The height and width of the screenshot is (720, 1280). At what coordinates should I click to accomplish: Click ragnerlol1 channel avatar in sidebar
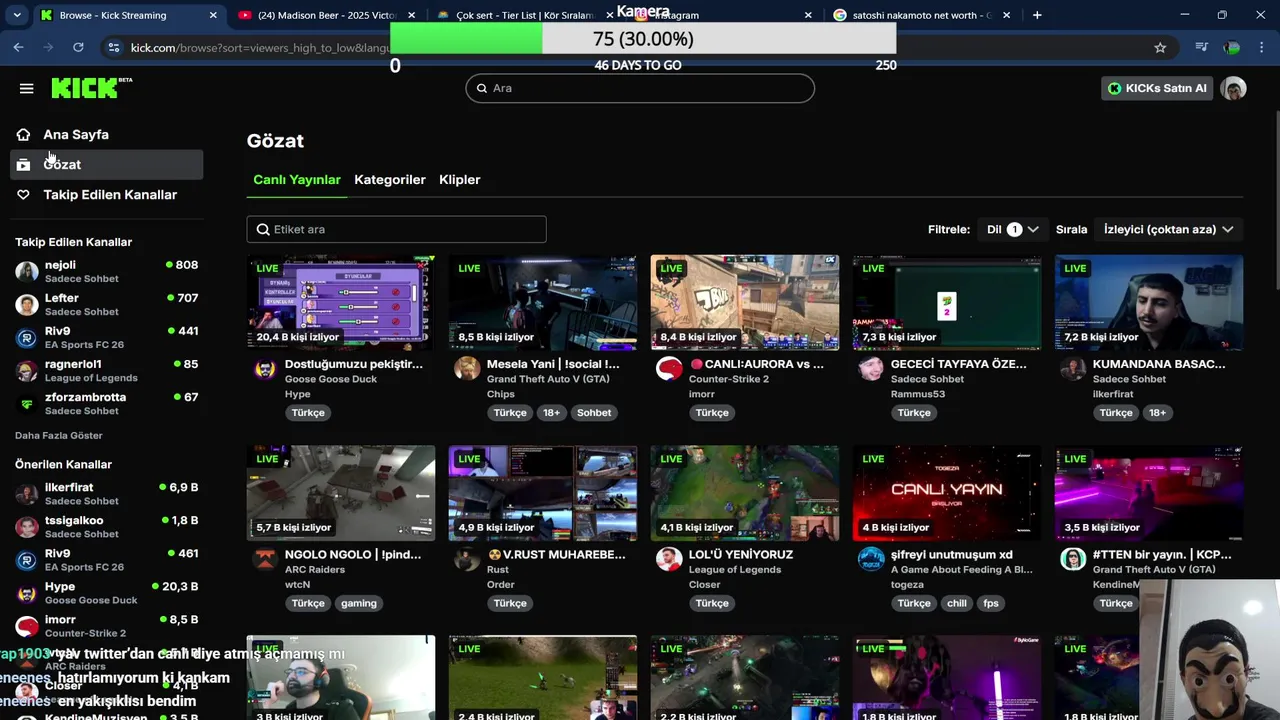coord(27,370)
